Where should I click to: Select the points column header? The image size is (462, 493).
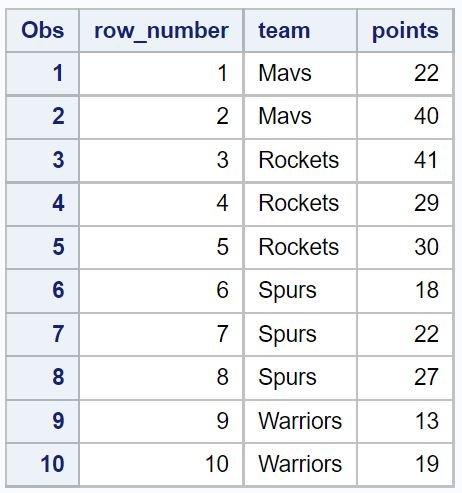[405, 31]
